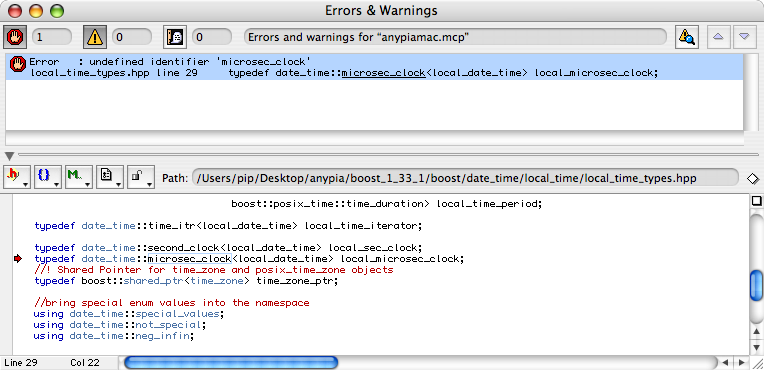Open the functions braces popup menu
The width and height of the screenshot is (764, 370).
48,177
